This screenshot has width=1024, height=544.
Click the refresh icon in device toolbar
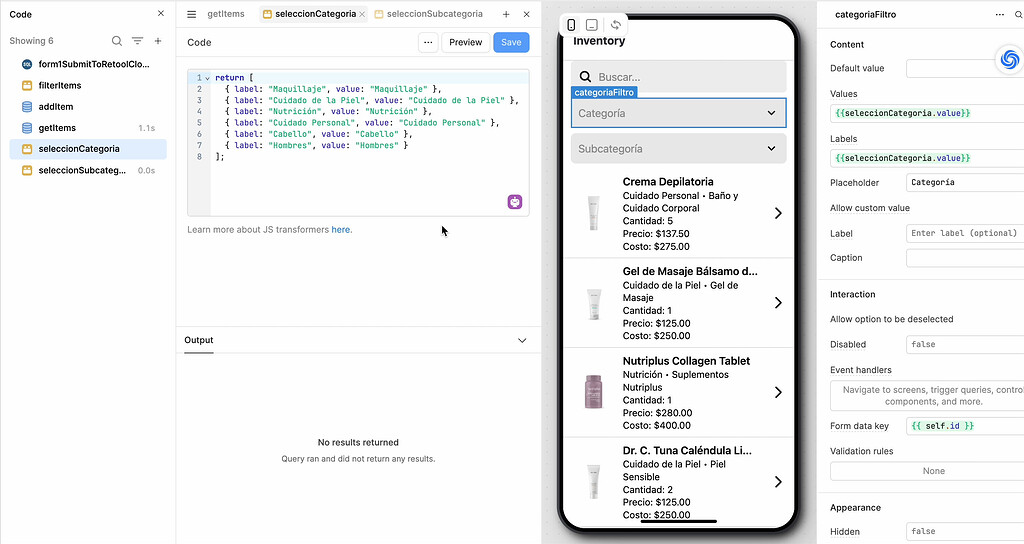click(616, 24)
